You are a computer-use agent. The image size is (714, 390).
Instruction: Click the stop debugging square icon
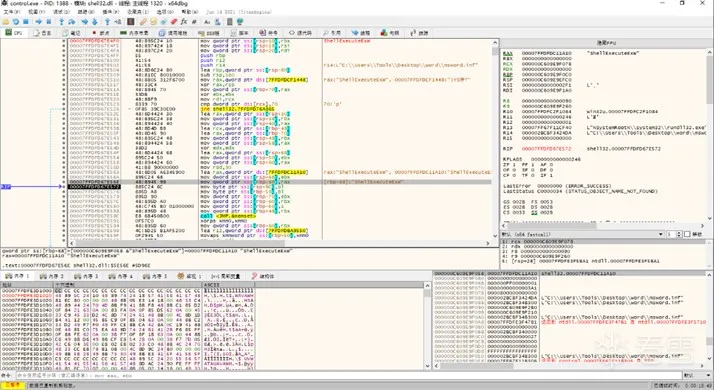(x=26, y=21)
